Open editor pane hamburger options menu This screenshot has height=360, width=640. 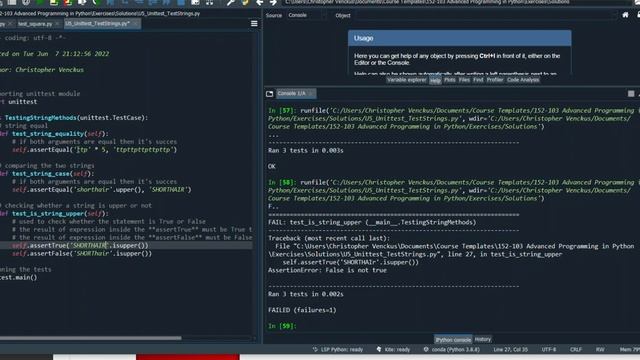pyautogui.click(x=254, y=24)
